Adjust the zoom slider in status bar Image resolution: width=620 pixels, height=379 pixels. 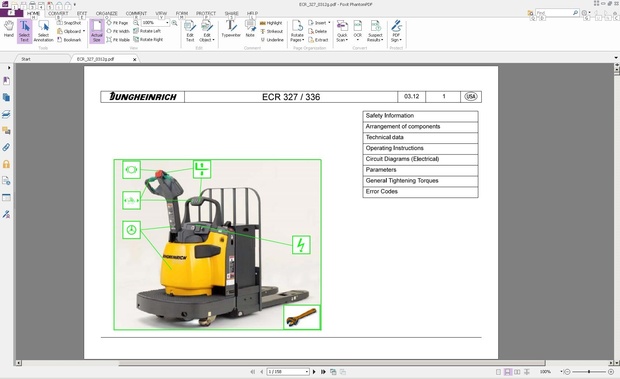point(589,372)
